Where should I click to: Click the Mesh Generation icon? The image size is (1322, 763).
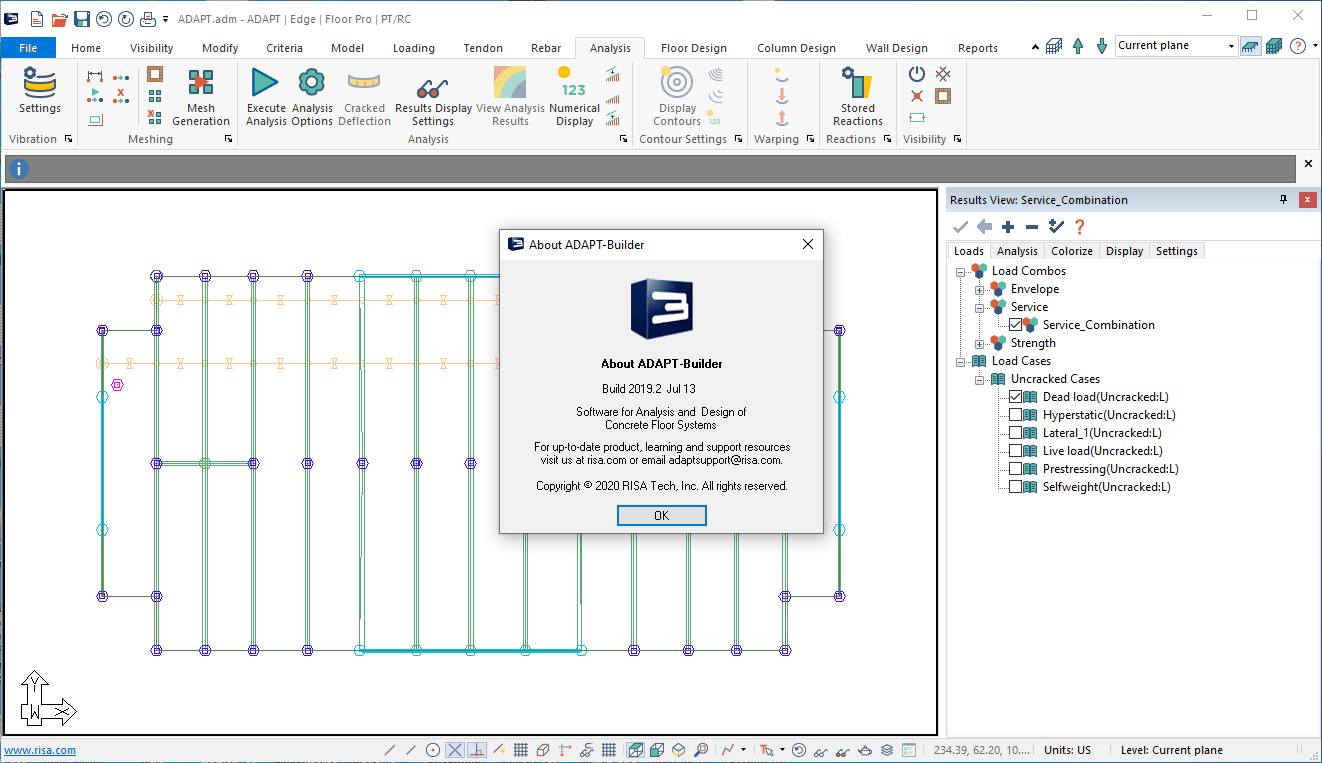point(201,83)
